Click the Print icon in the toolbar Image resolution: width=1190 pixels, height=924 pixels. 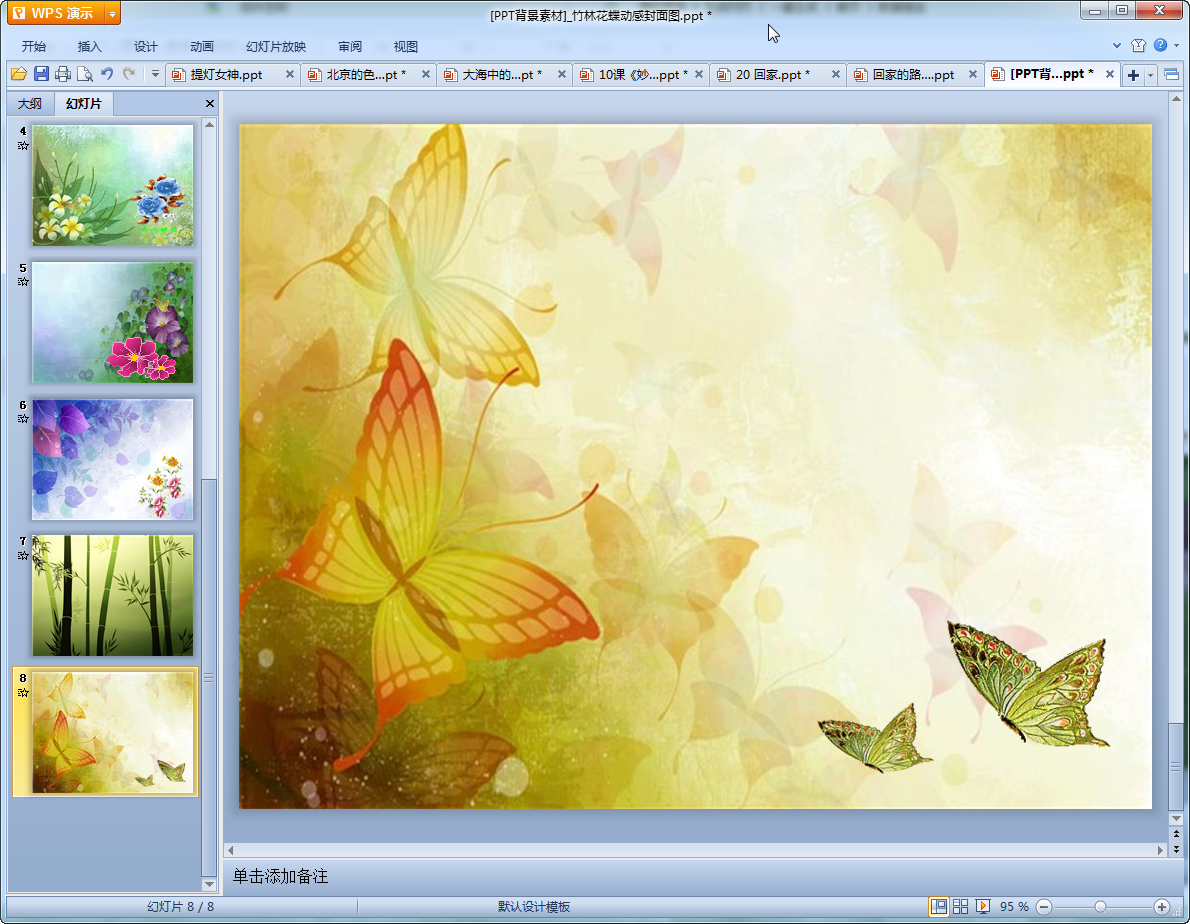63,74
